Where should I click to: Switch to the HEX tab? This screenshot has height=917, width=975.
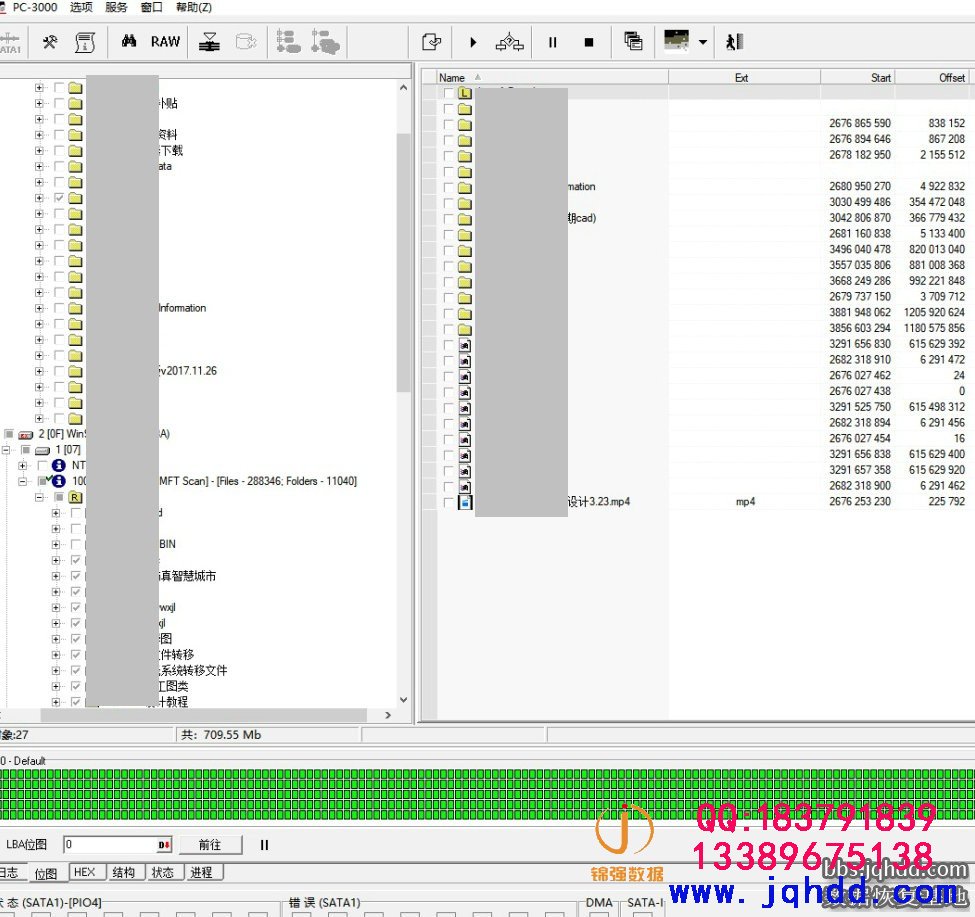[x=85, y=872]
